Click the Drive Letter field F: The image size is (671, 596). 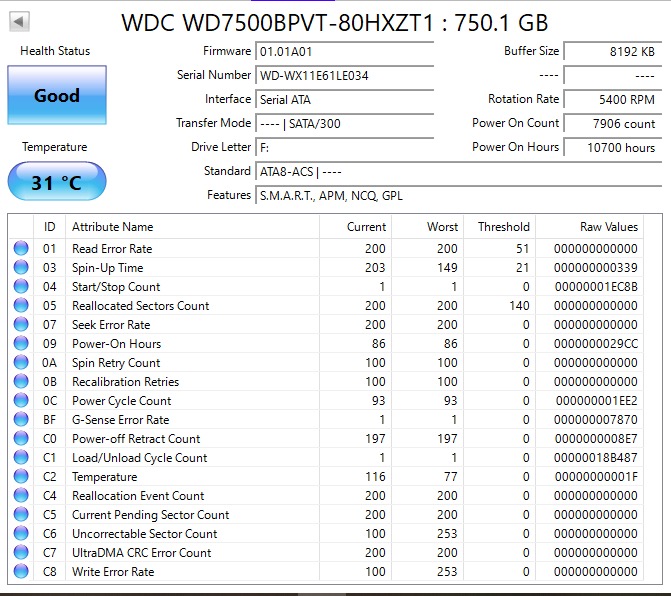(x=344, y=148)
